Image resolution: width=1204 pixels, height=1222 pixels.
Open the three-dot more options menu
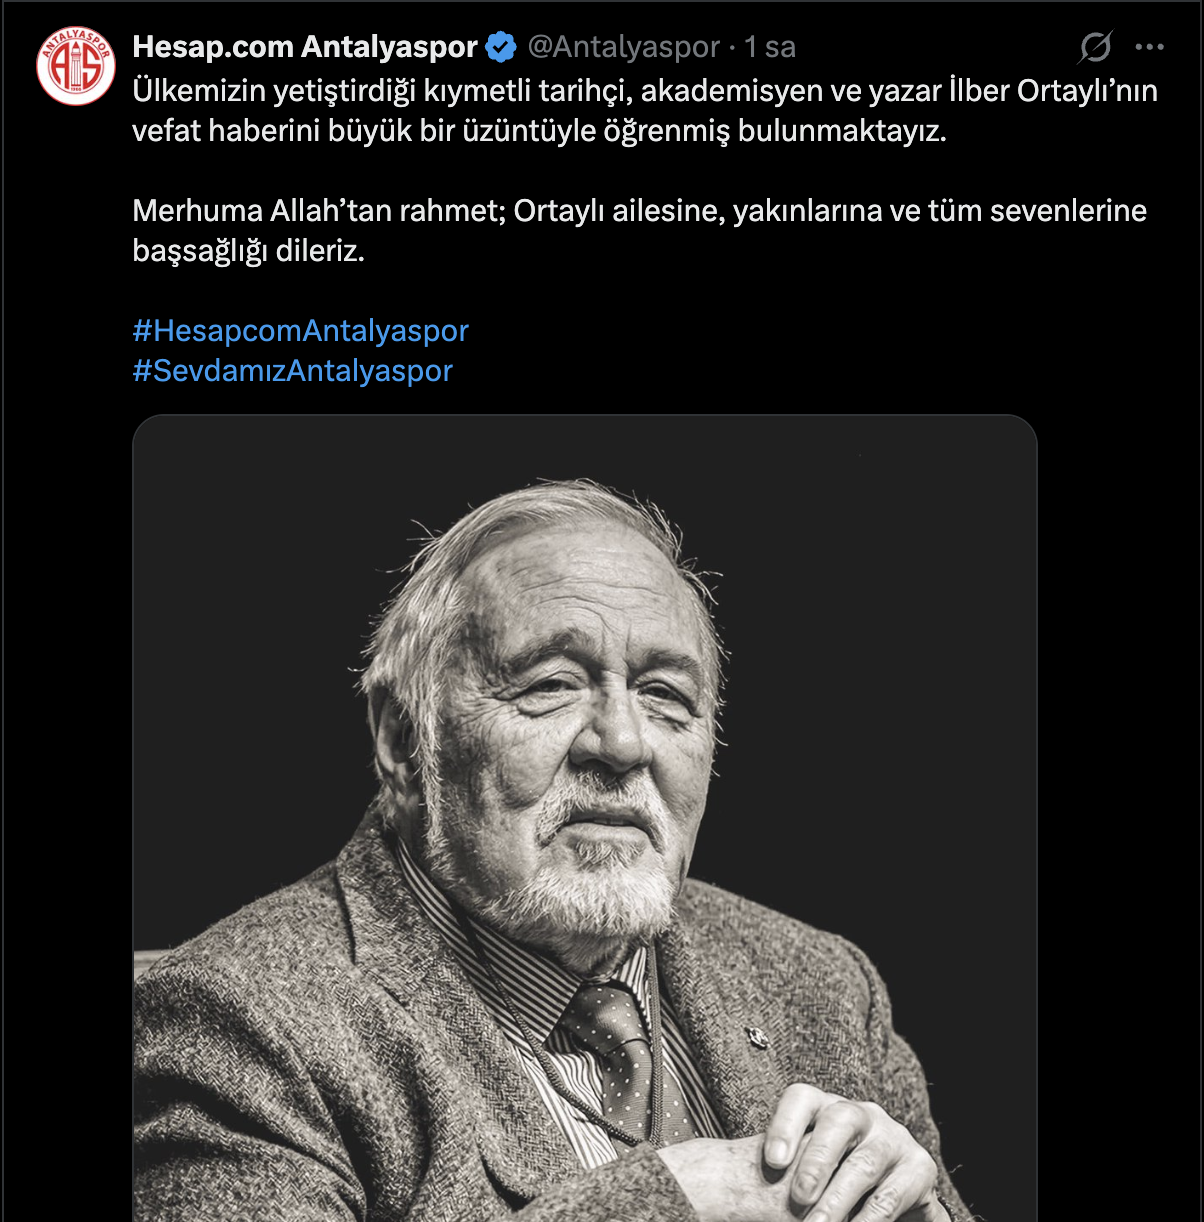tap(1149, 47)
